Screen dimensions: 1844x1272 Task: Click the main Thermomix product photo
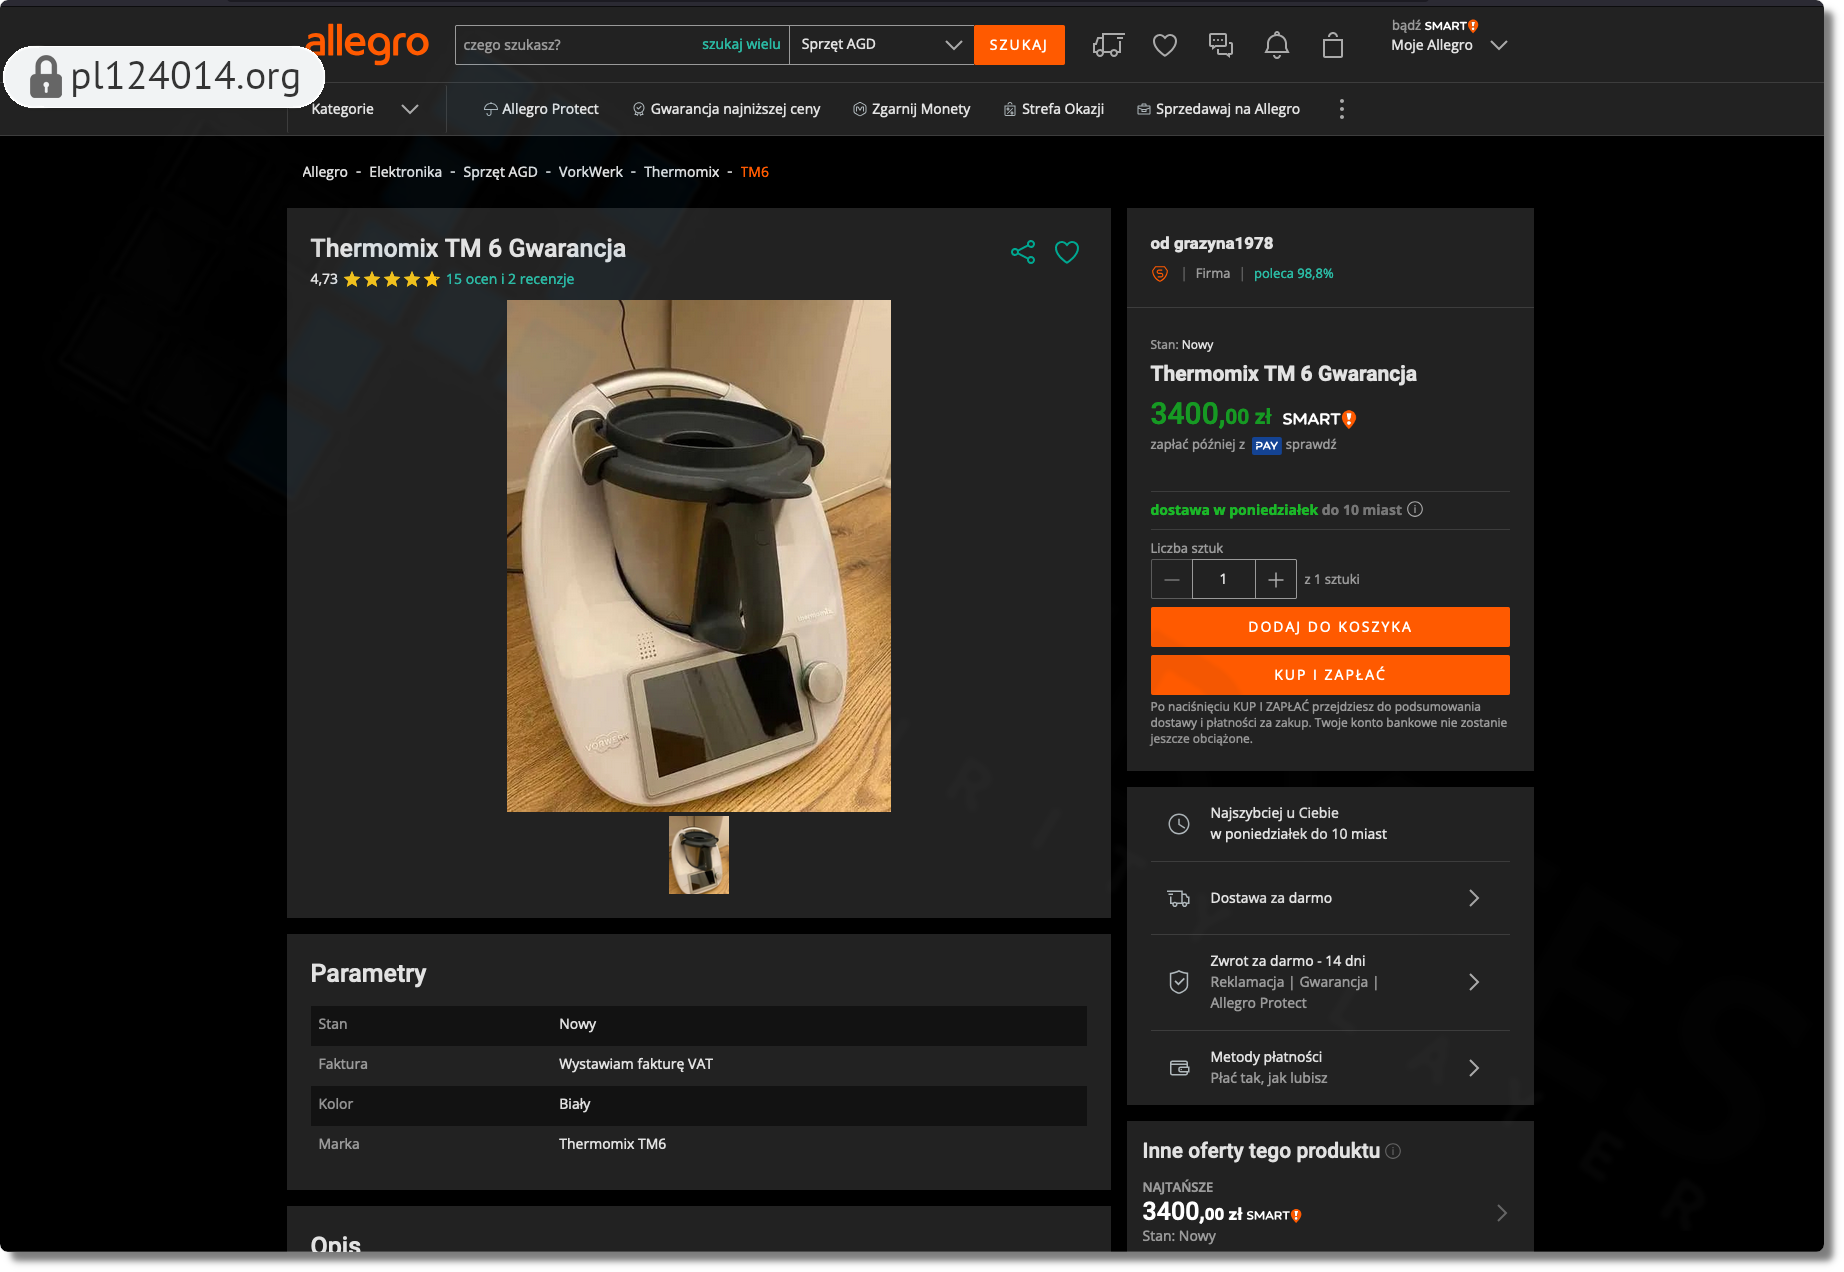point(698,556)
